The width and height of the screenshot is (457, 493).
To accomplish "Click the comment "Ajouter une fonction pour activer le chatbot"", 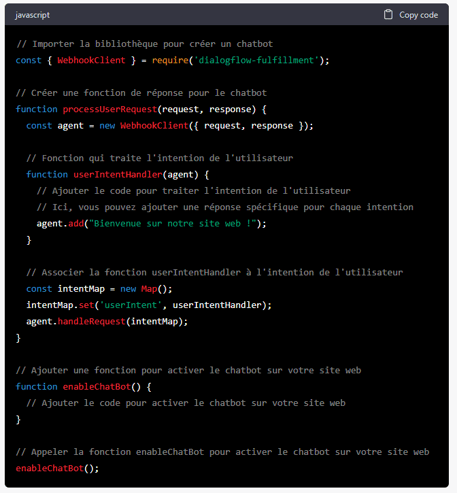I will coord(189,371).
